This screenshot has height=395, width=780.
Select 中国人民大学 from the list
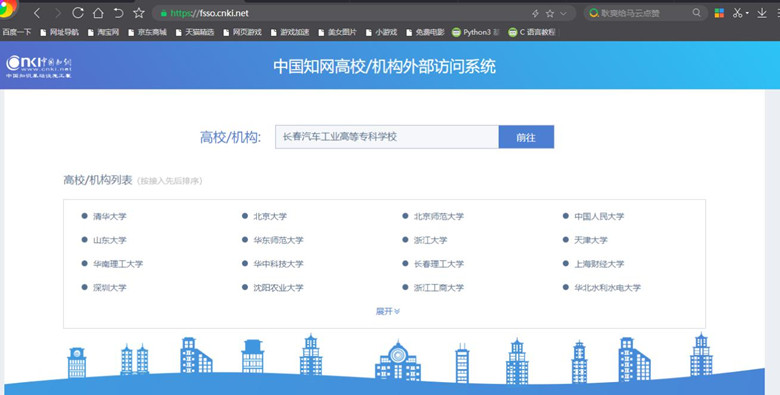[x=599, y=216]
